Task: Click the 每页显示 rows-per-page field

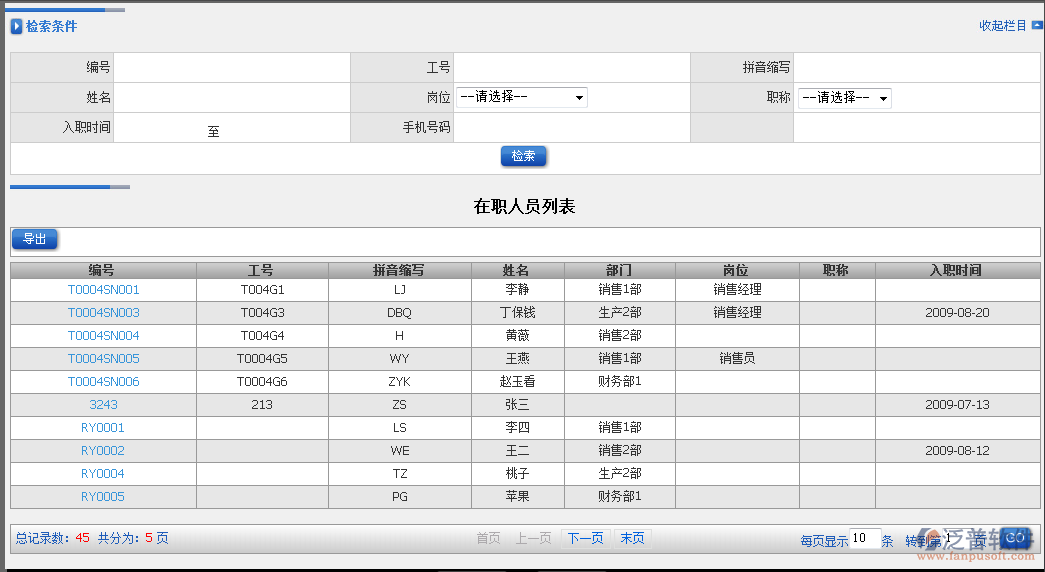Action: pos(864,539)
